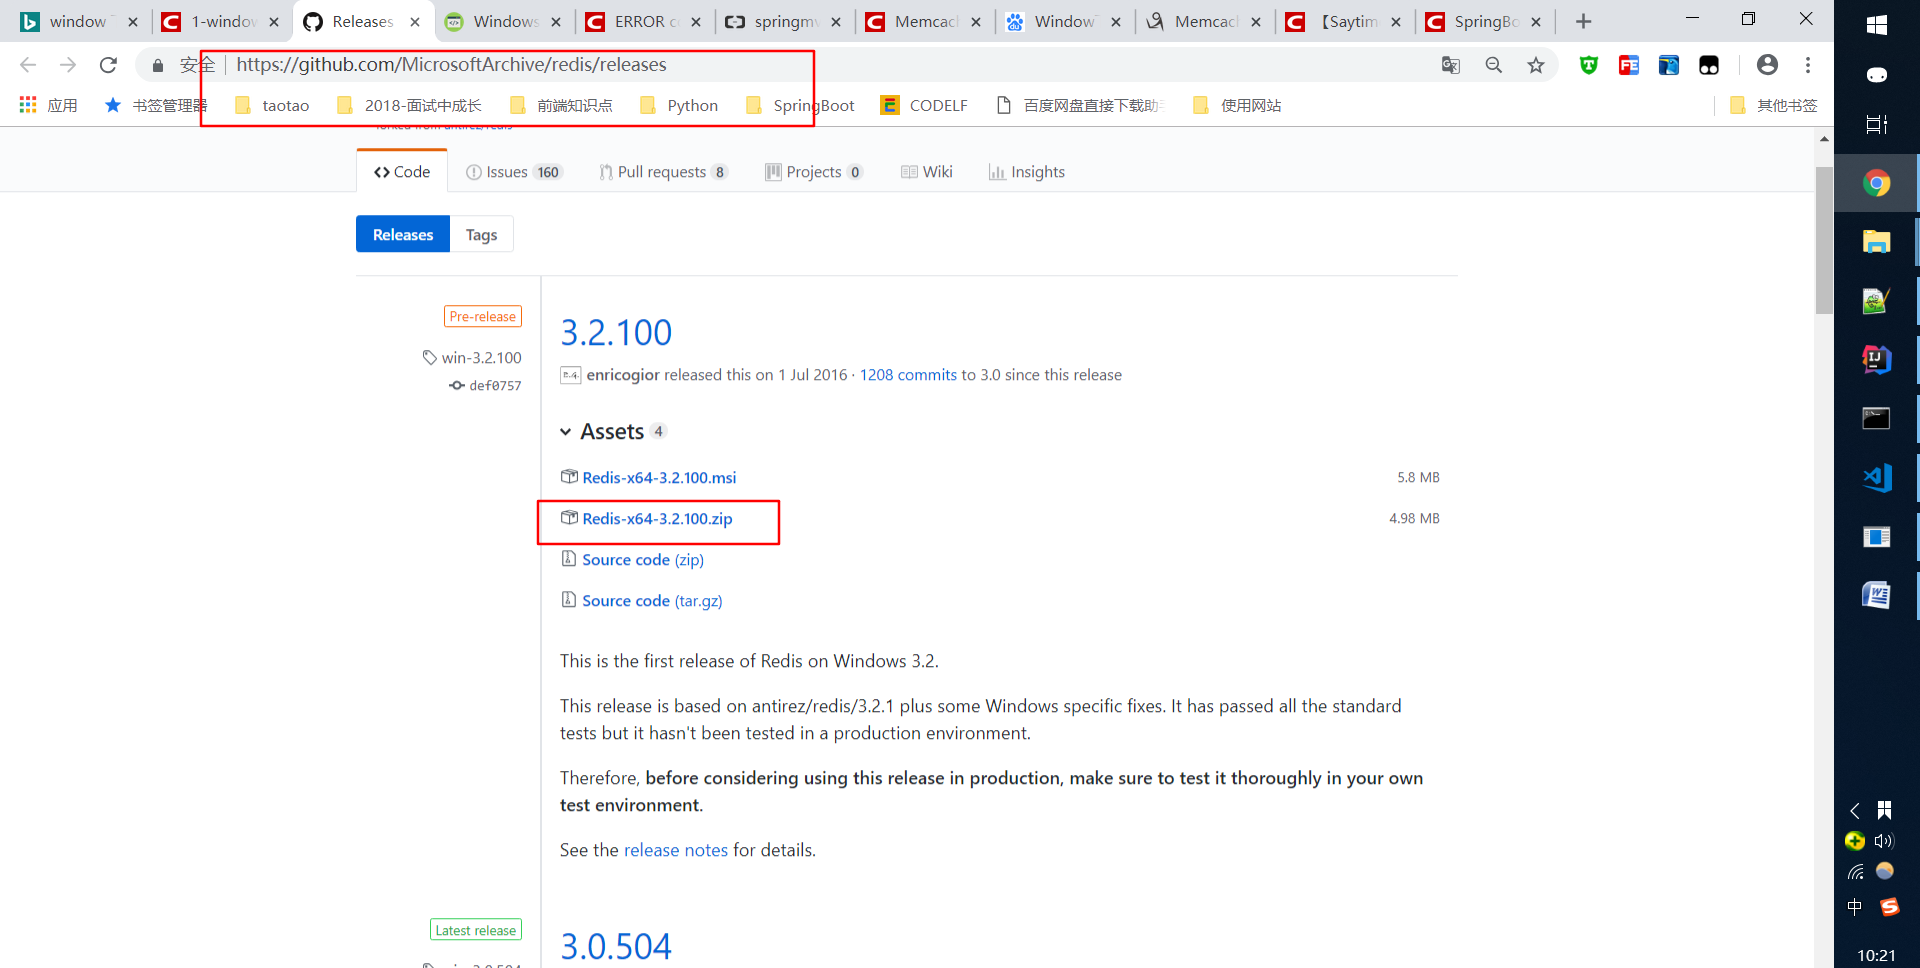Image resolution: width=1920 pixels, height=968 pixels.
Task: Open the 2018-面试中成长 bookmark folder
Action: 409,105
